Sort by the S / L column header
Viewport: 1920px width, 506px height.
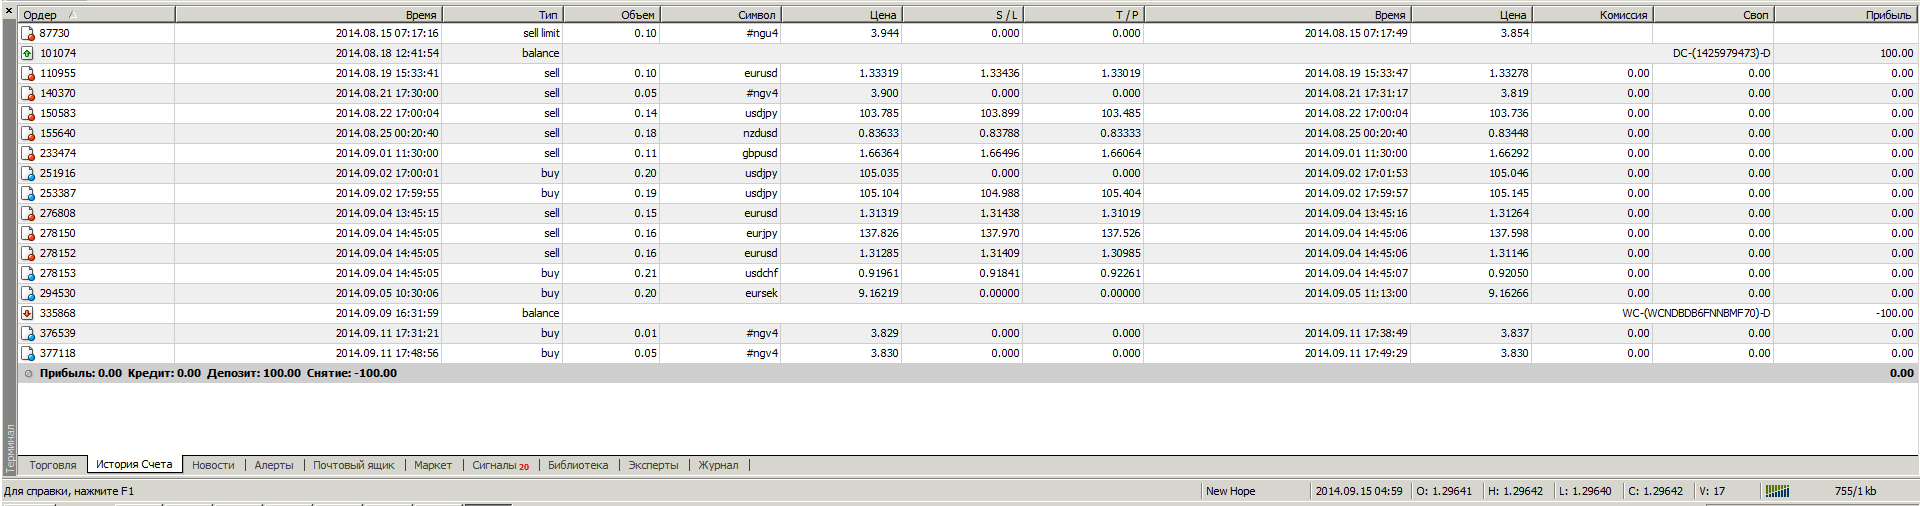coord(962,15)
